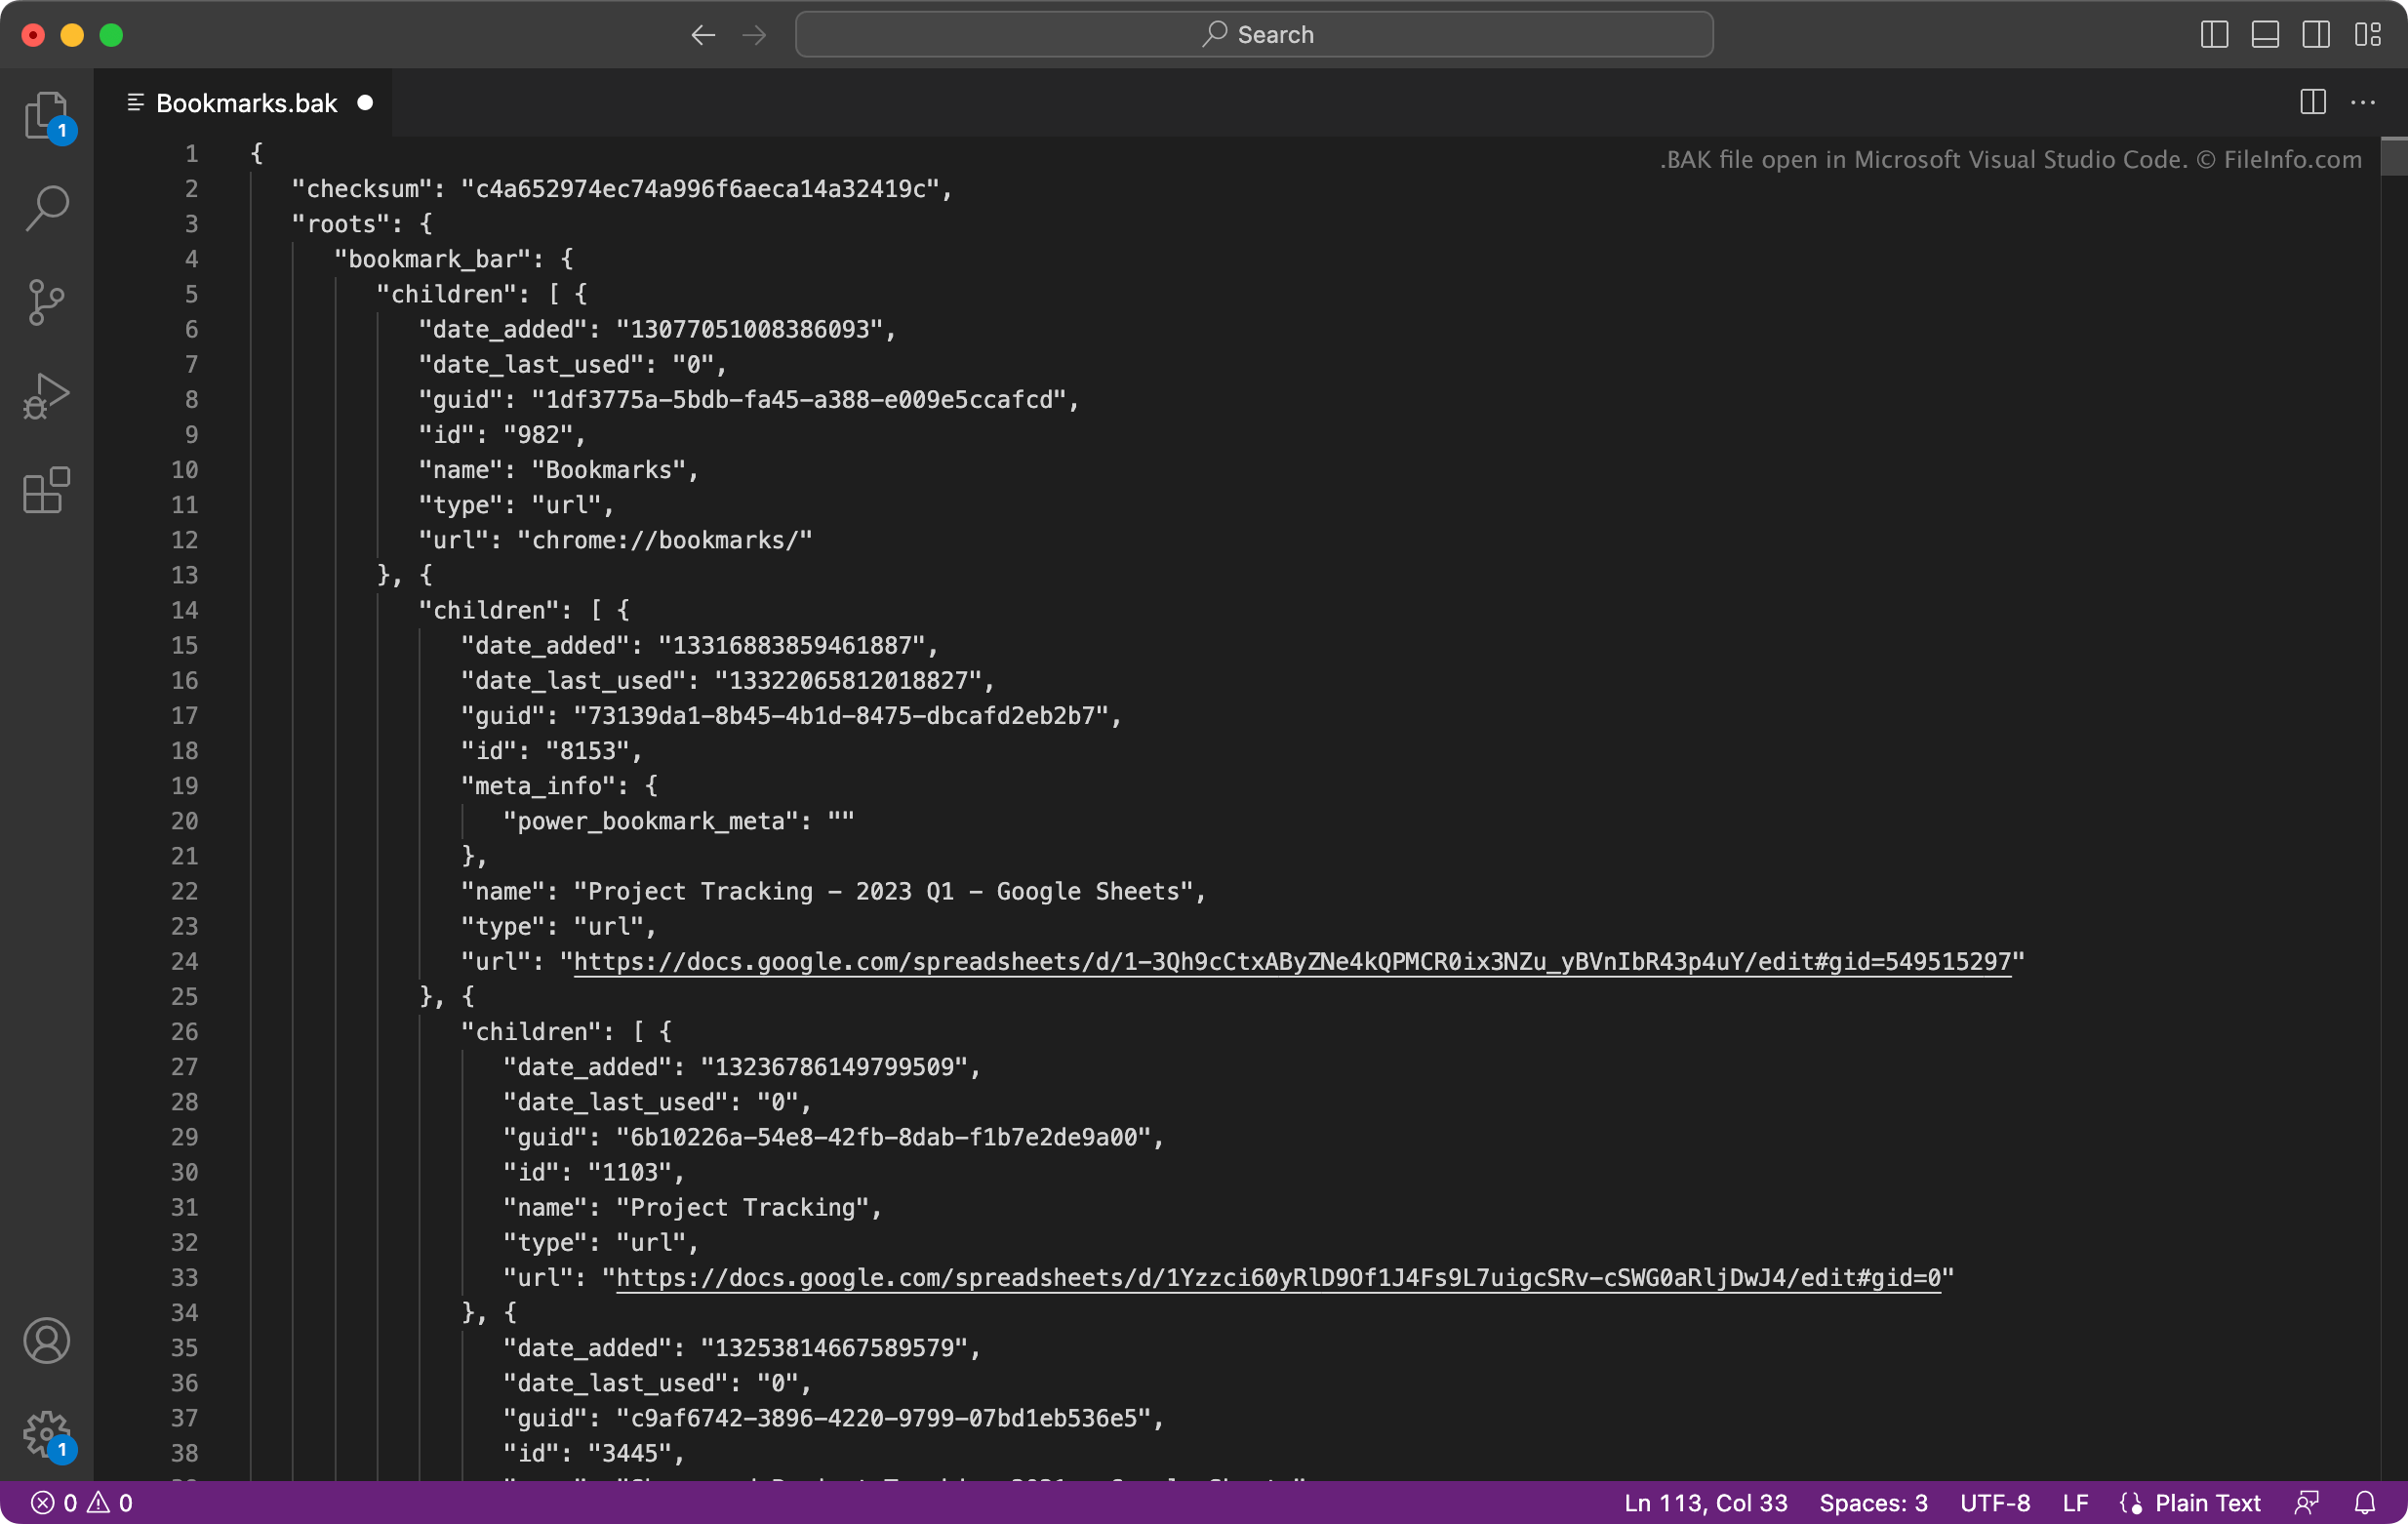Select the Bookmarks.bak editor tab
Image resolution: width=2408 pixels, height=1524 pixels.
coord(246,103)
